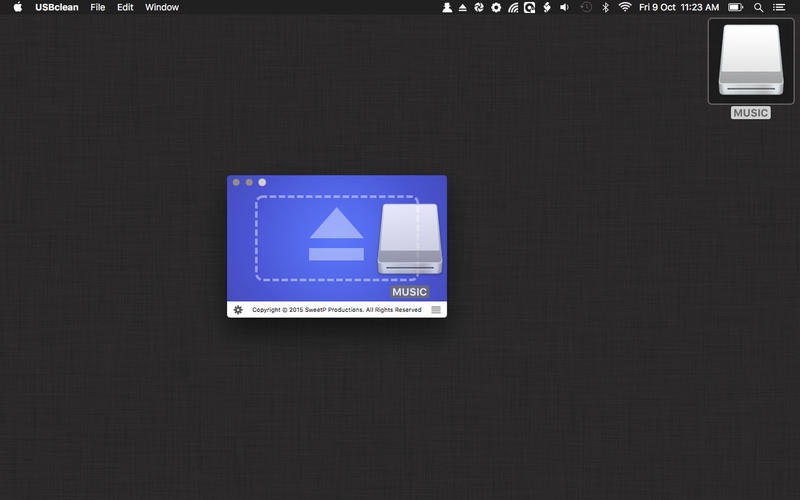
Task: Open Notification Center
Action: 779,7
